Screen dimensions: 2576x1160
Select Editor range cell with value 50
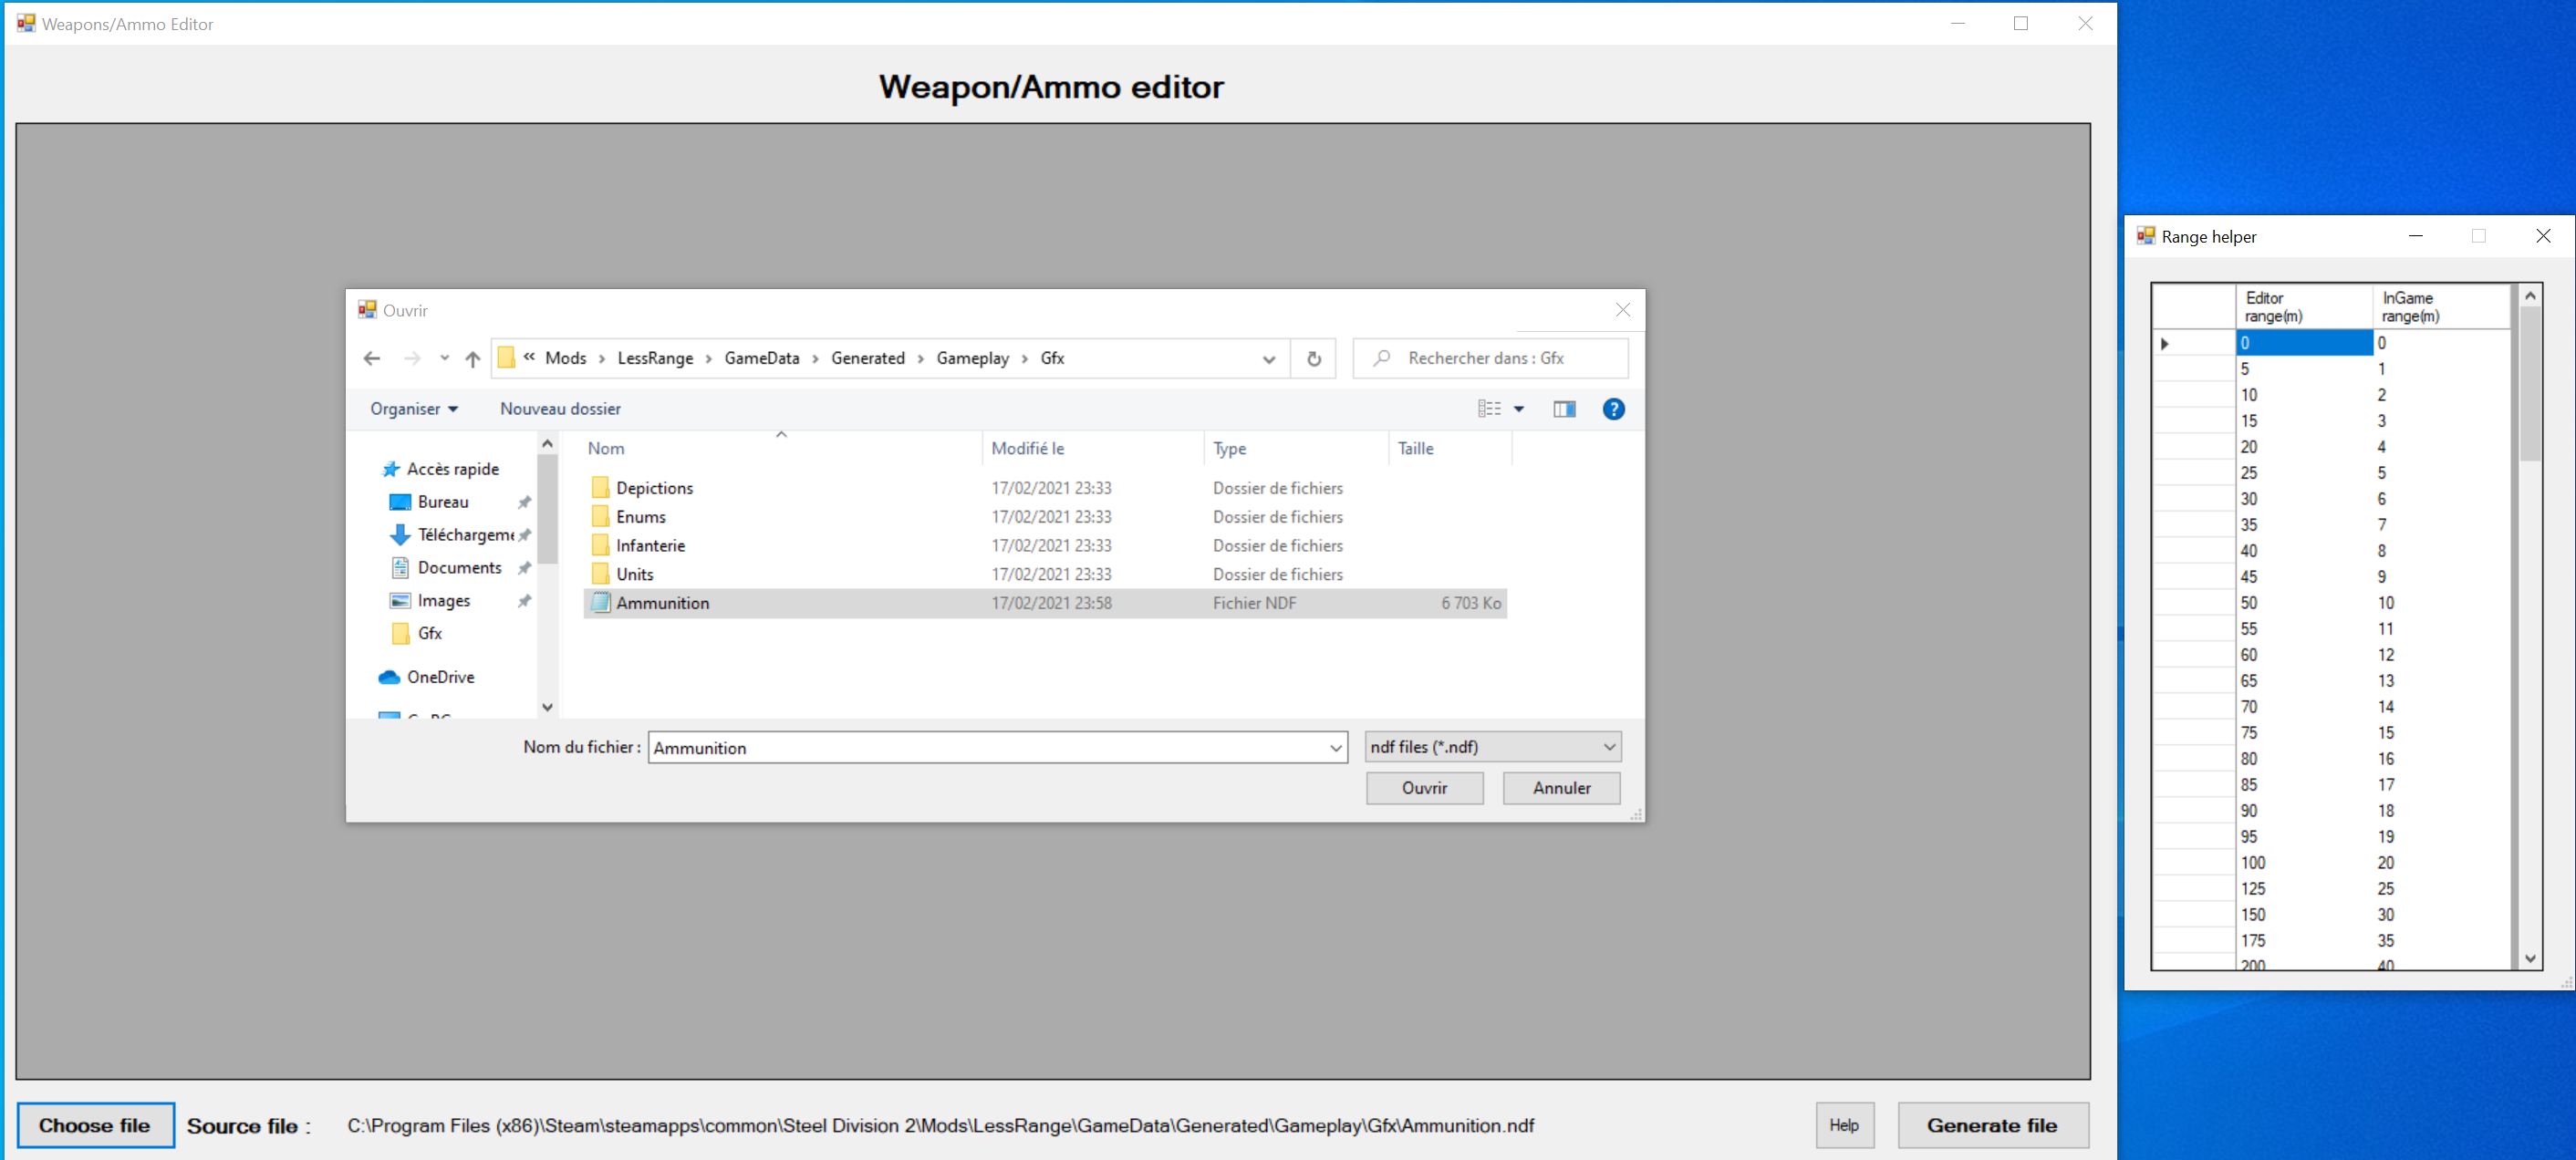(x=2303, y=603)
